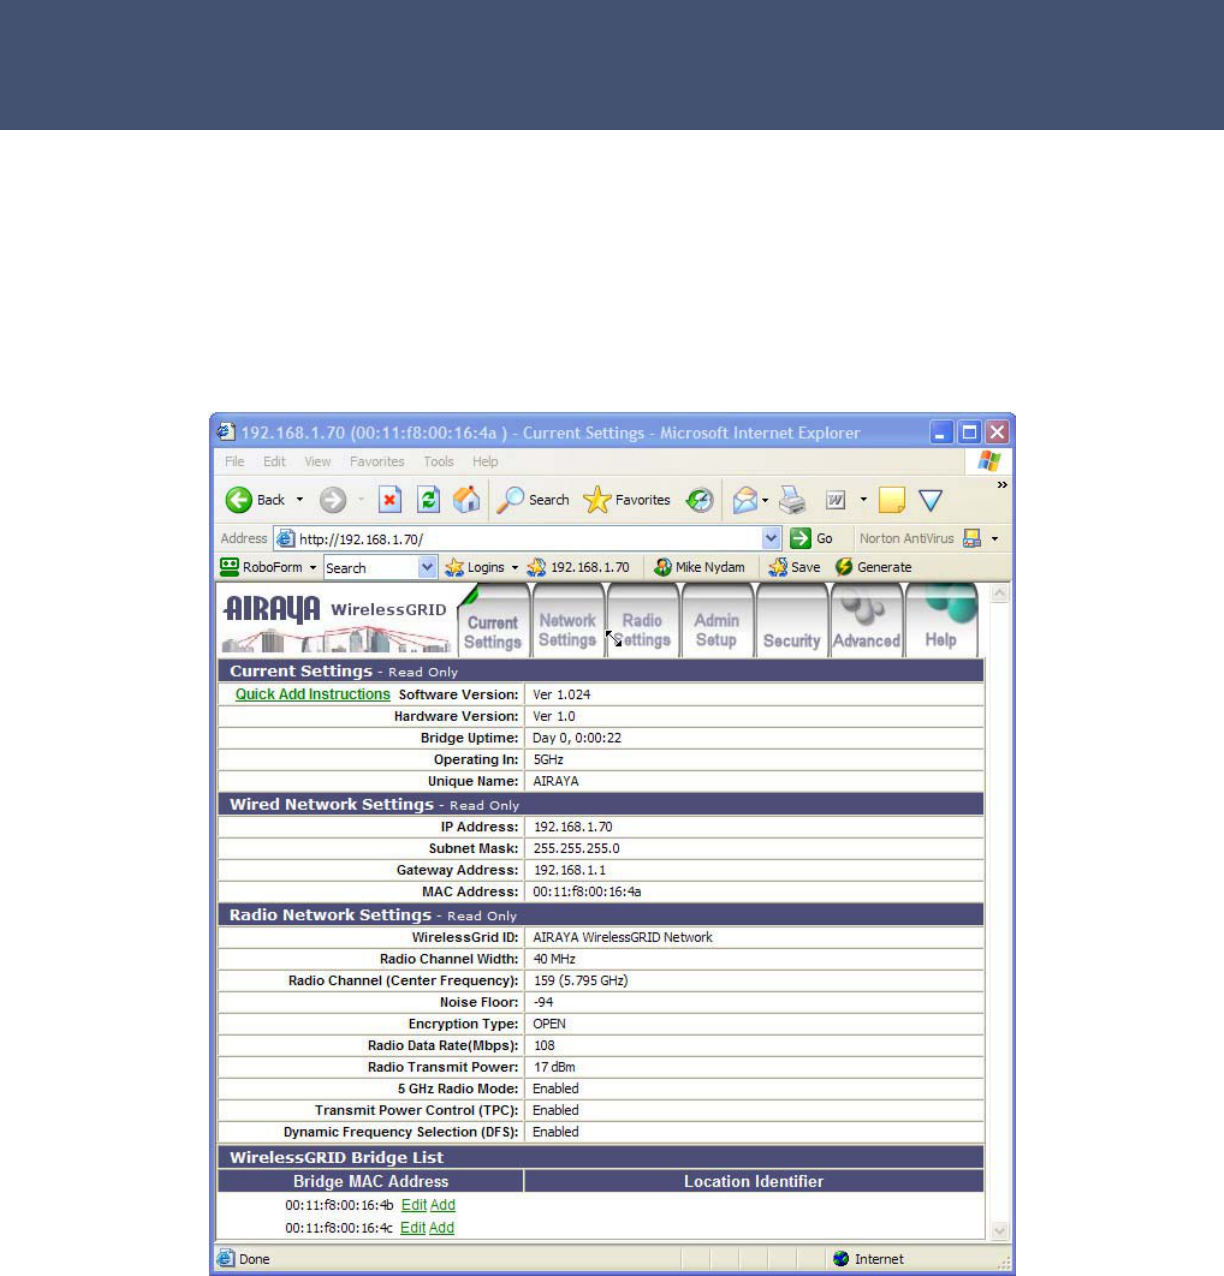Open the Favorites star toolbar button
Screen dimensions: 1224x1276
tap(627, 500)
